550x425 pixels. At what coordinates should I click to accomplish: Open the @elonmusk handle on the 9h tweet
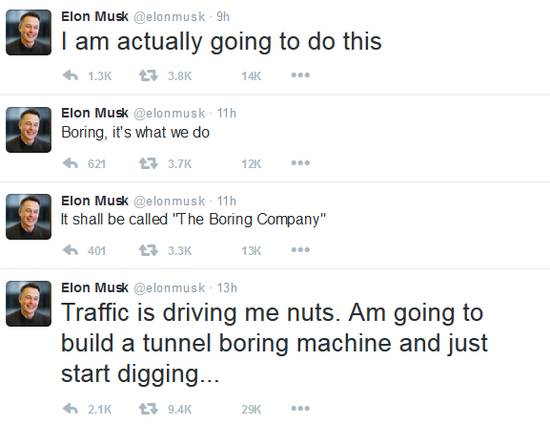(x=169, y=17)
